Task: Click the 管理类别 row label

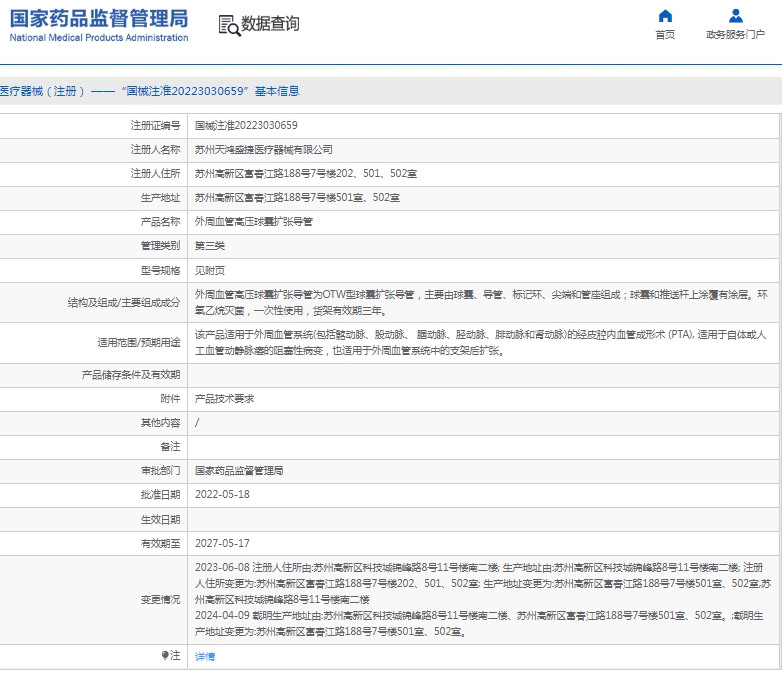Action: [x=160, y=245]
